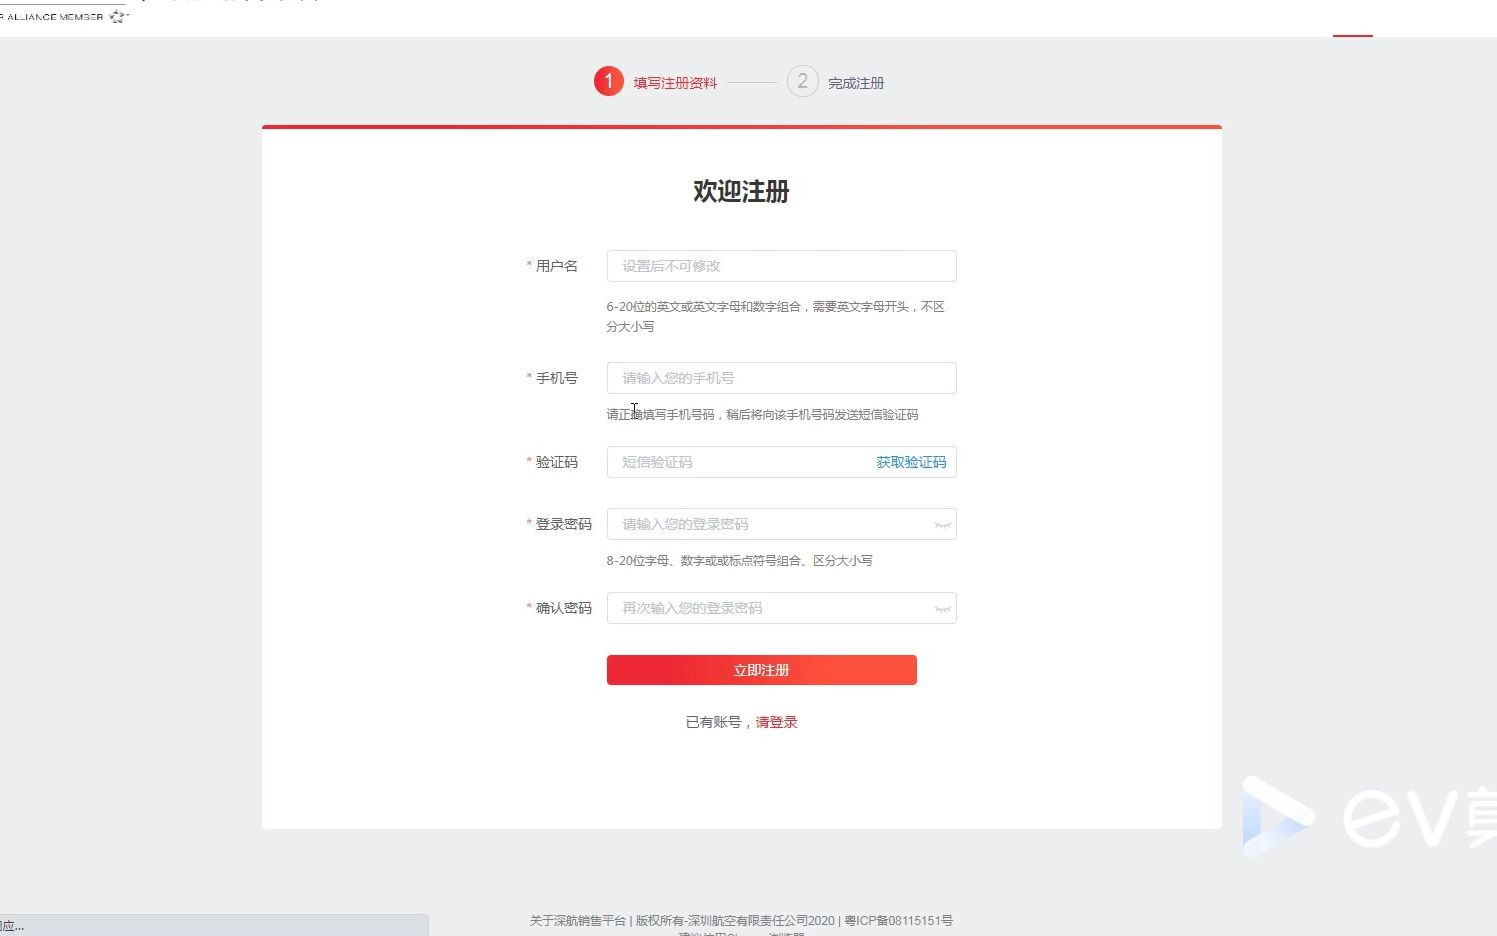Screen dimensions: 1497x936
Task: Click the 获取验证码 link
Action: pos(911,462)
